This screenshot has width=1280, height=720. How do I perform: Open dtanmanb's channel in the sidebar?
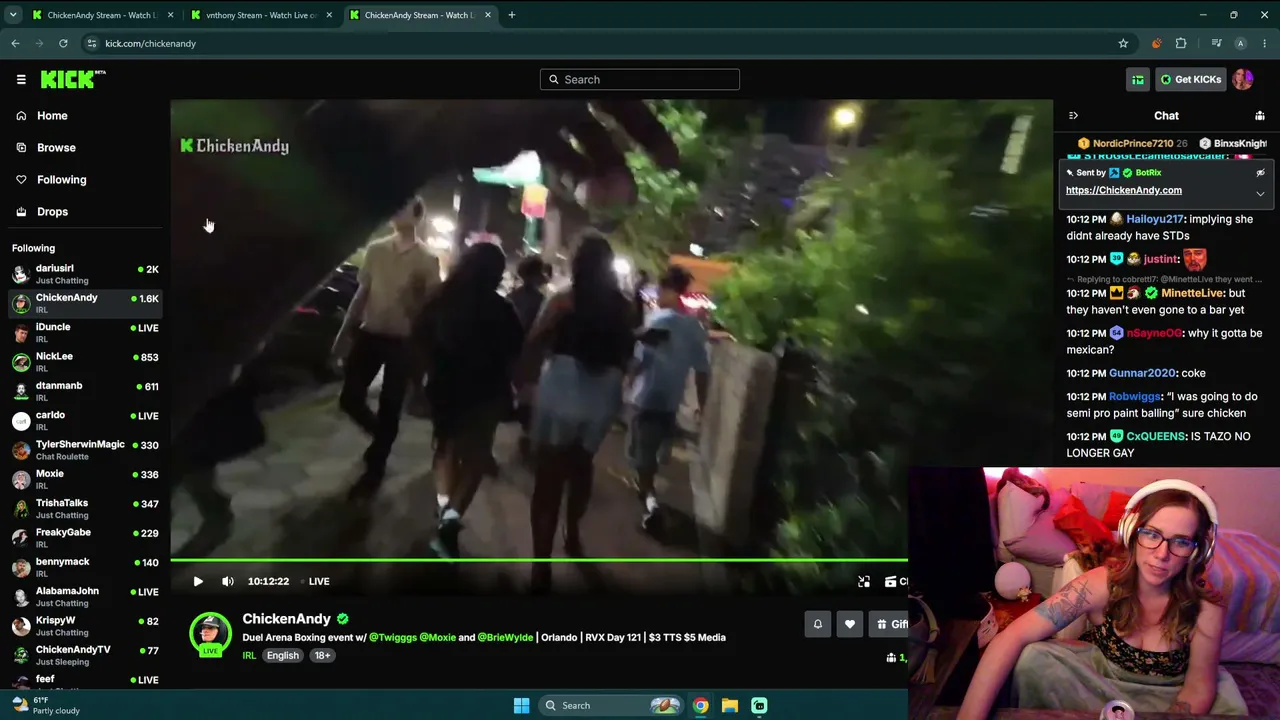pos(85,390)
